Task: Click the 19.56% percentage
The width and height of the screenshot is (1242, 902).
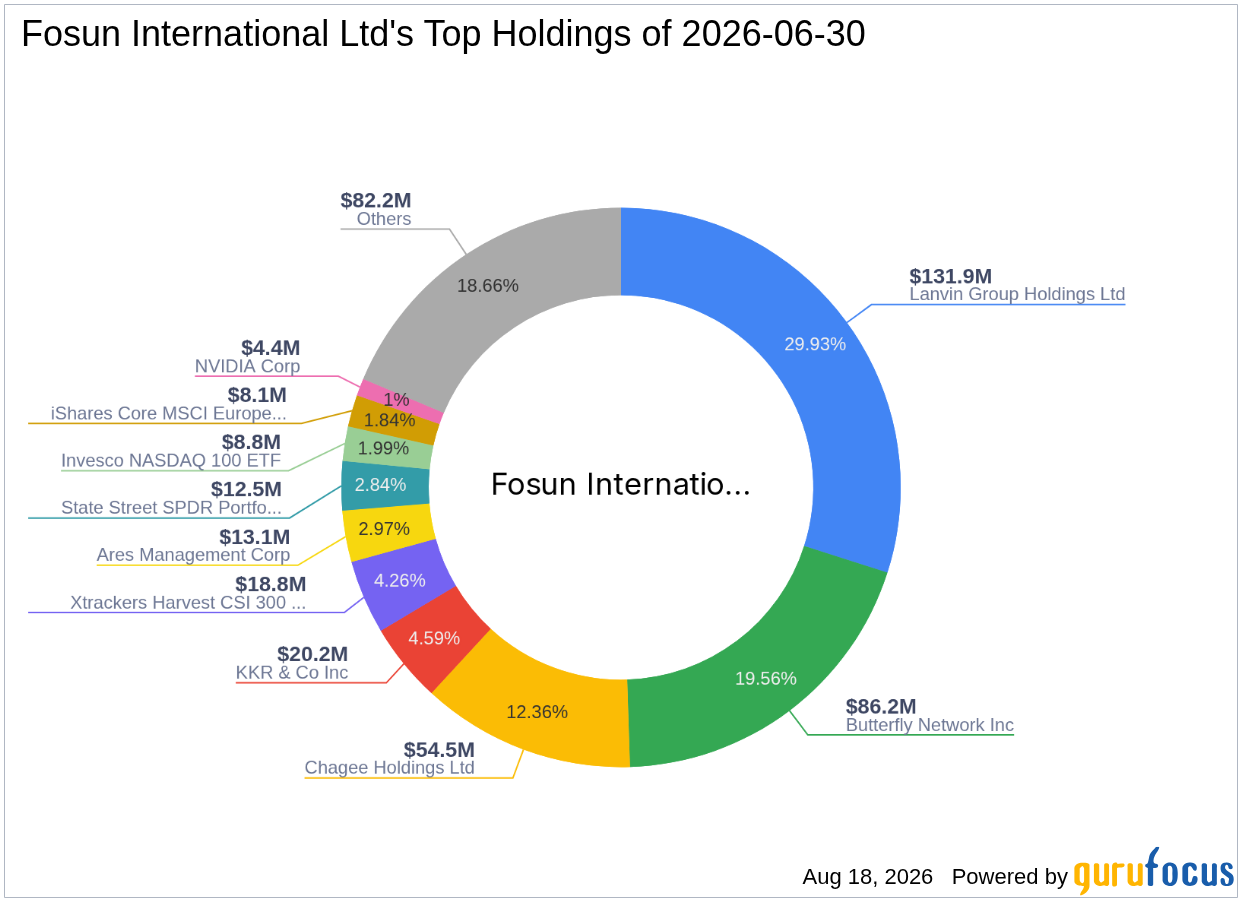Action: coord(766,678)
